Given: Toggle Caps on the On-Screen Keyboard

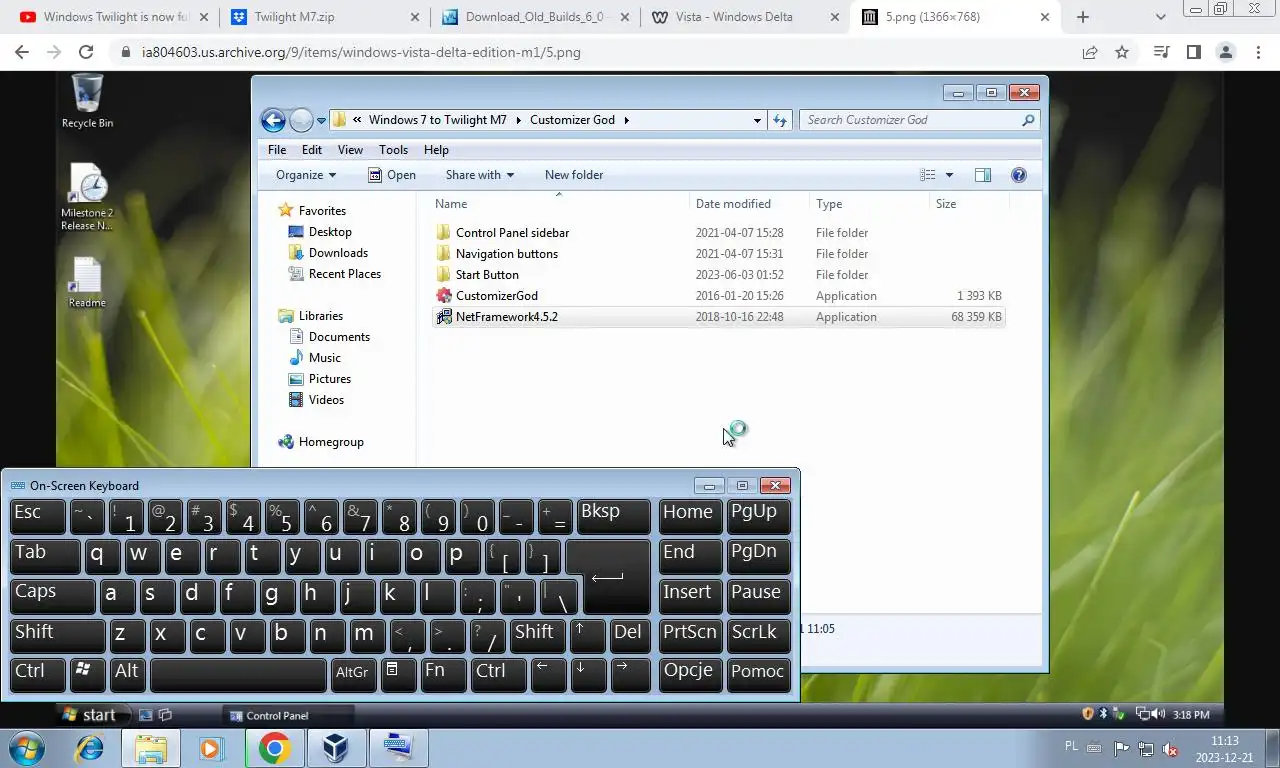Looking at the screenshot, I should pyautogui.click(x=53, y=596).
